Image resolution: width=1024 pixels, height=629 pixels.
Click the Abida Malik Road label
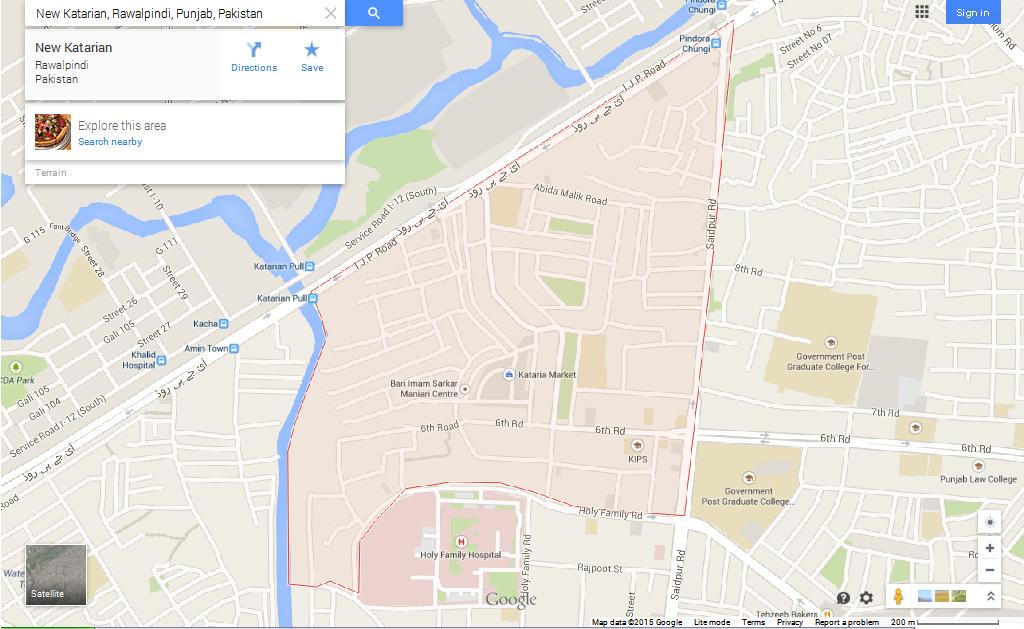571,195
